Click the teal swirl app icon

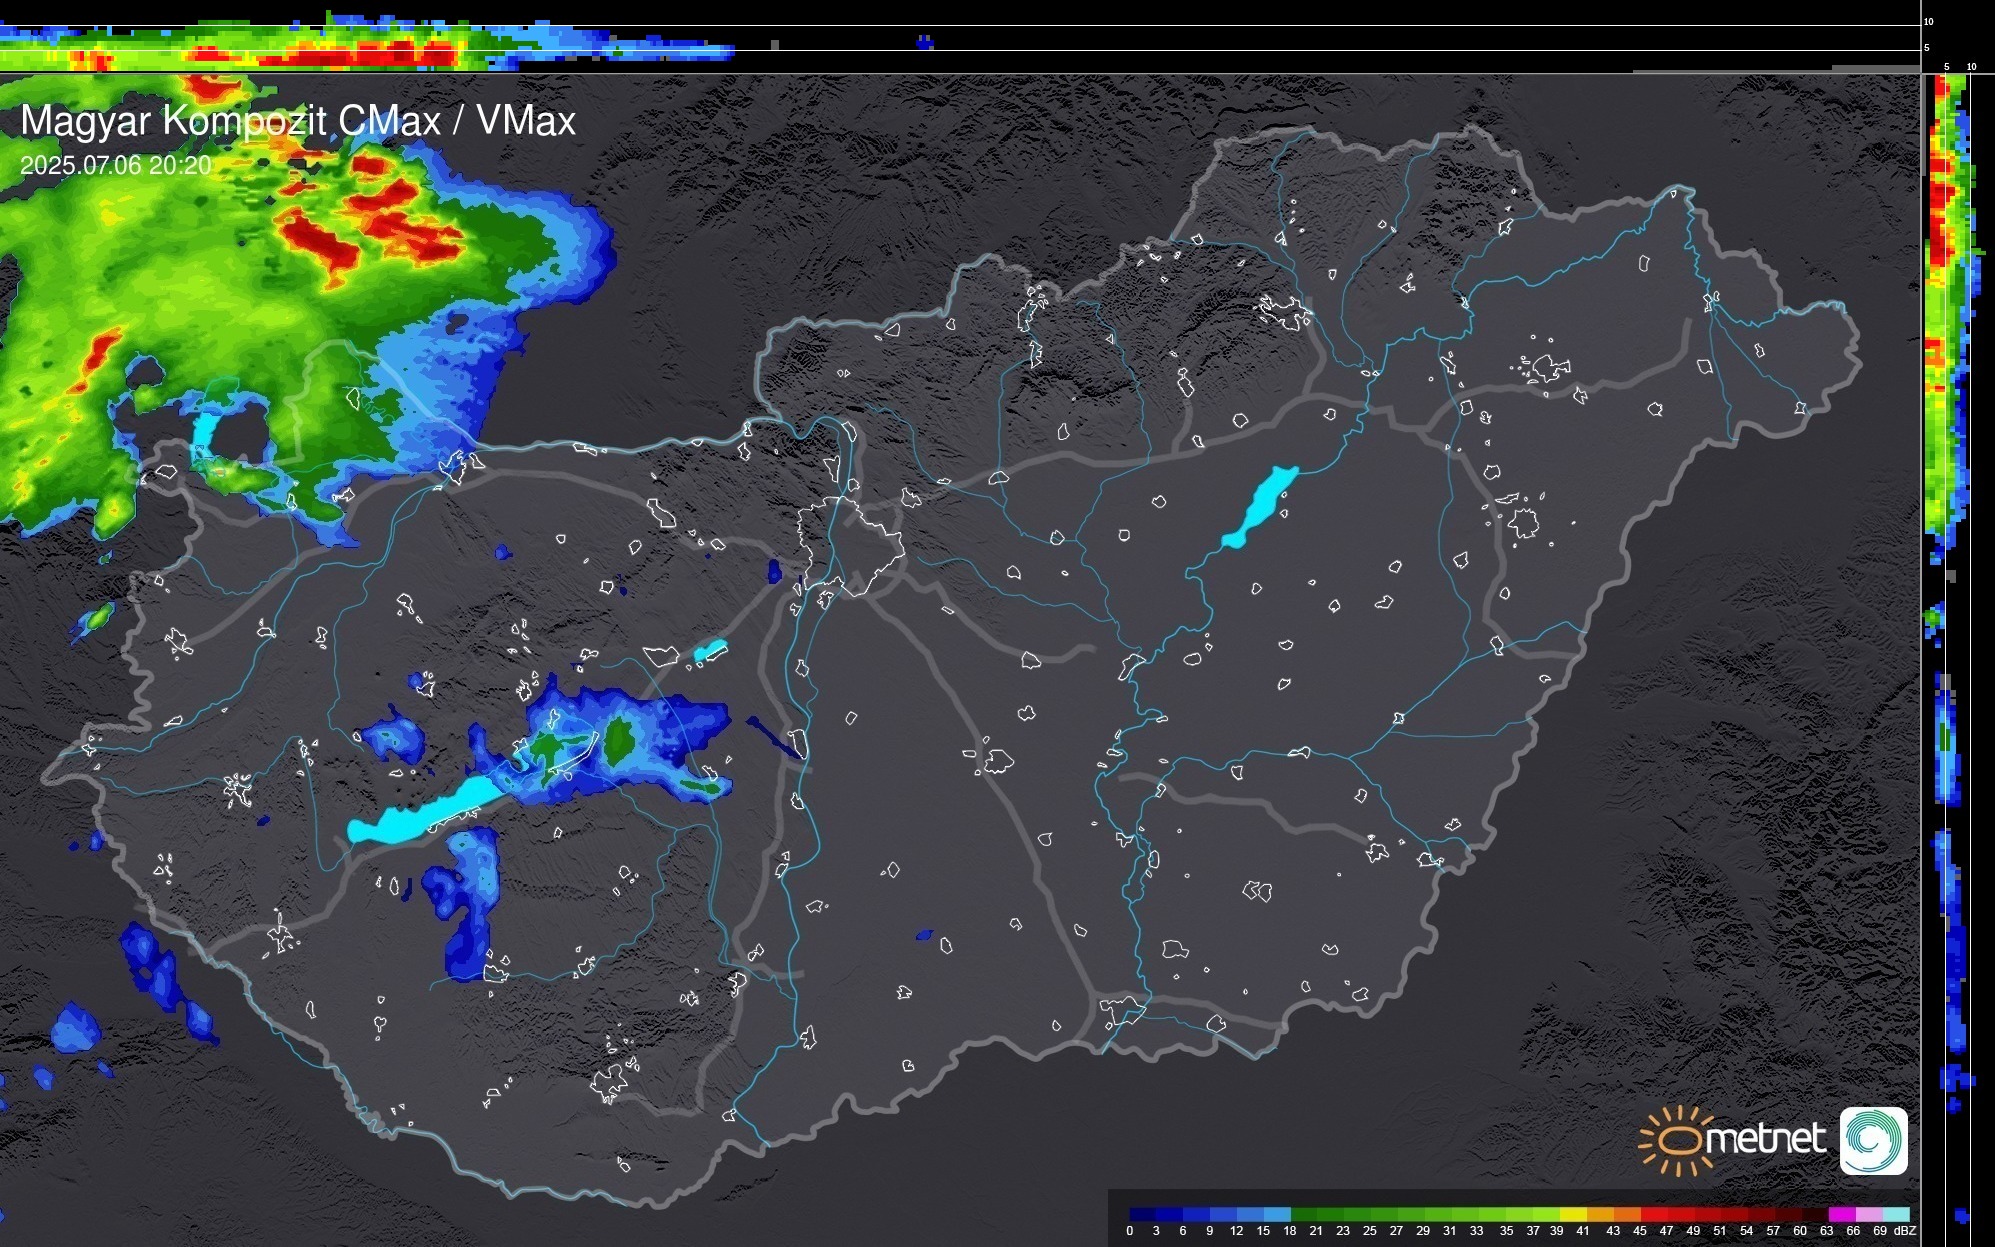(x=1873, y=1140)
